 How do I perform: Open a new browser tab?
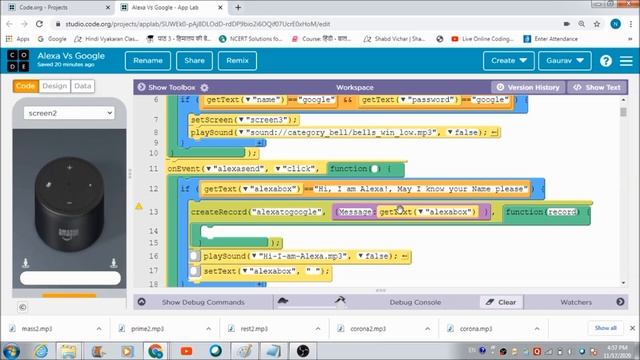coord(238,7)
